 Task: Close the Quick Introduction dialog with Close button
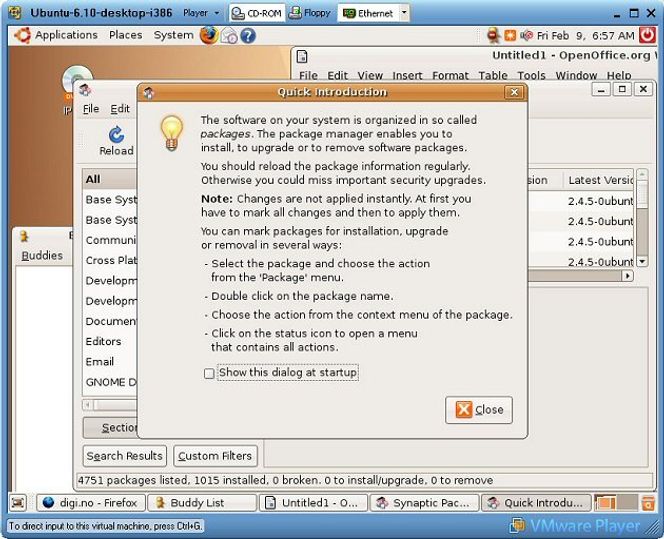pos(479,410)
